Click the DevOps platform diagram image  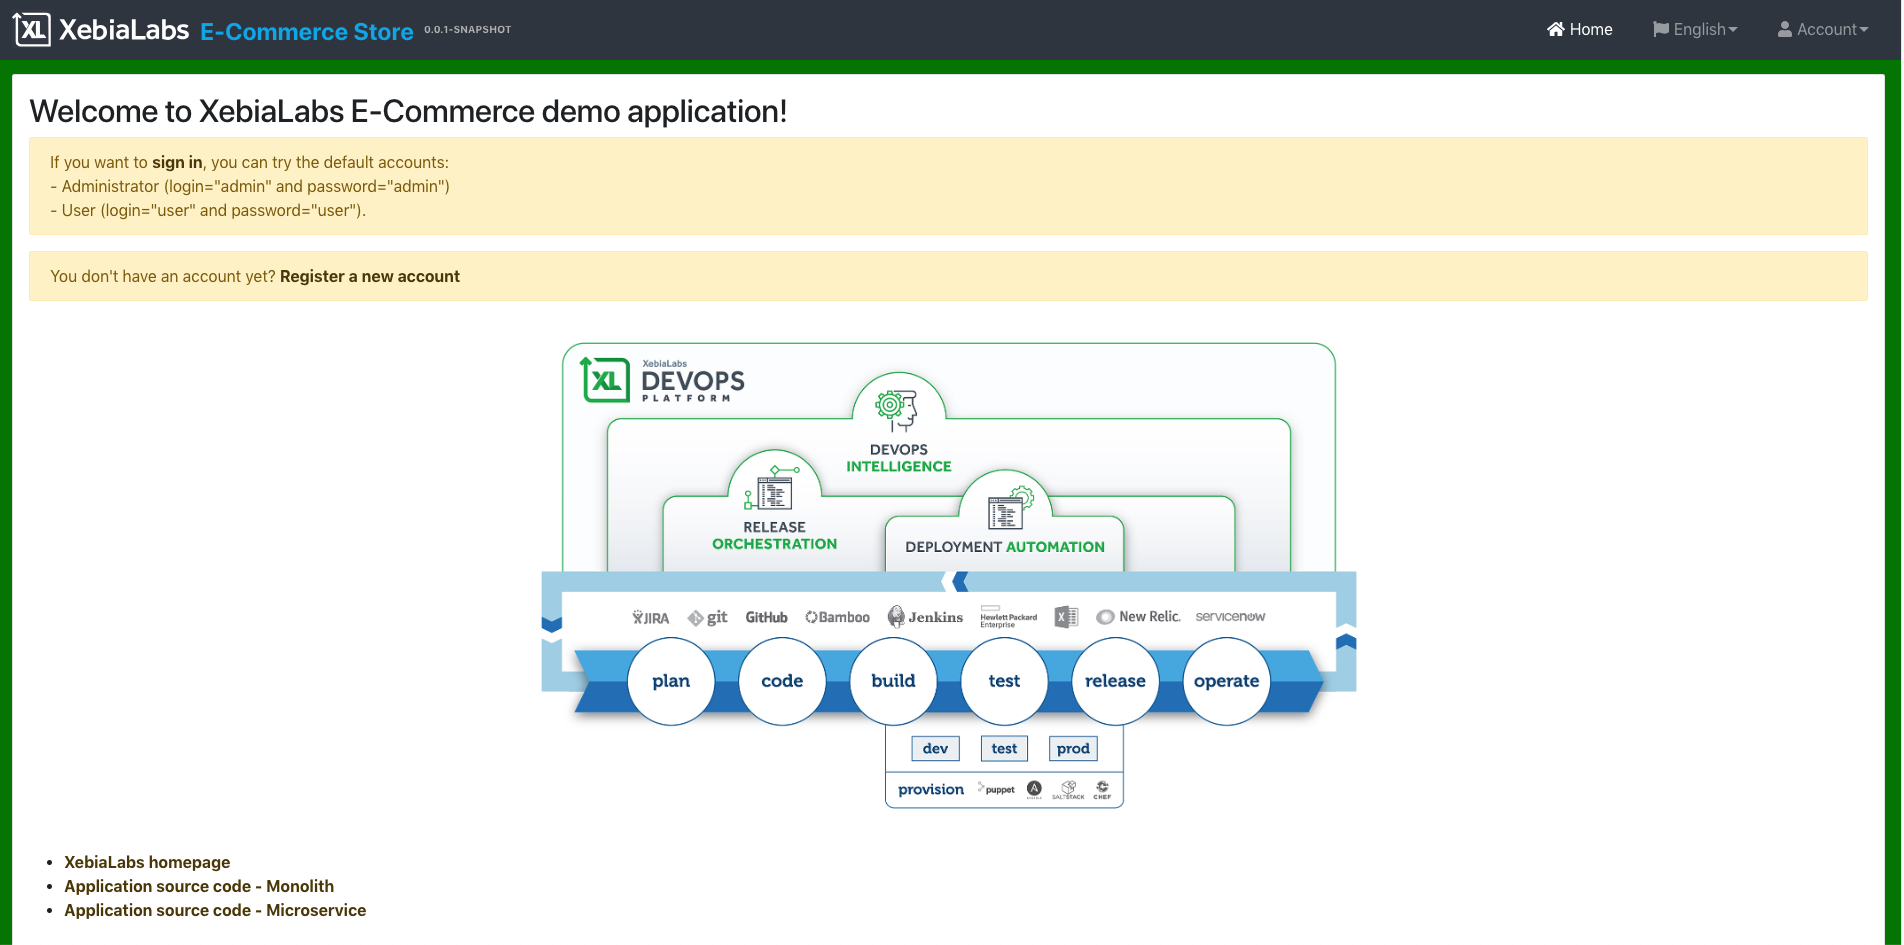coord(949,576)
